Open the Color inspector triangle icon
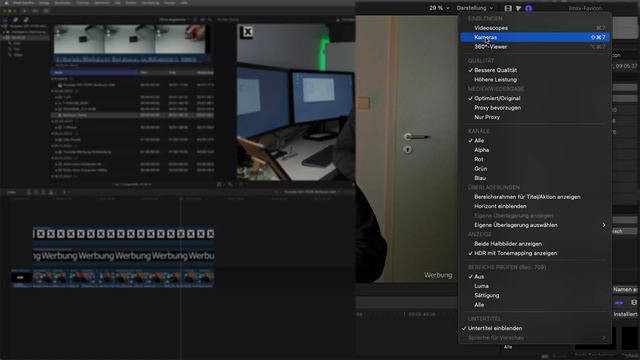The width and height of the screenshot is (640, 360). pos(518,8)
